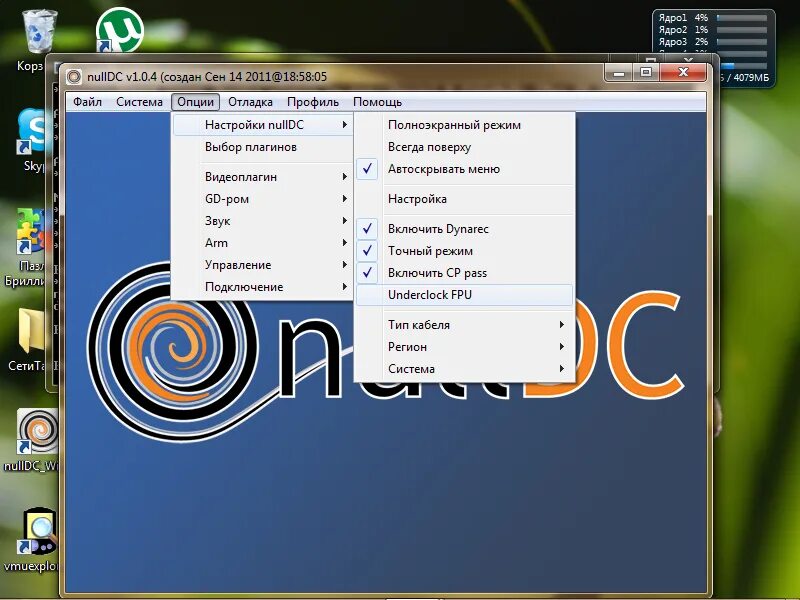The image size is (800, 600).
Task: Expand the 'Система' submenu in settings
Action: pyautogui.click(x=464, y=368)
